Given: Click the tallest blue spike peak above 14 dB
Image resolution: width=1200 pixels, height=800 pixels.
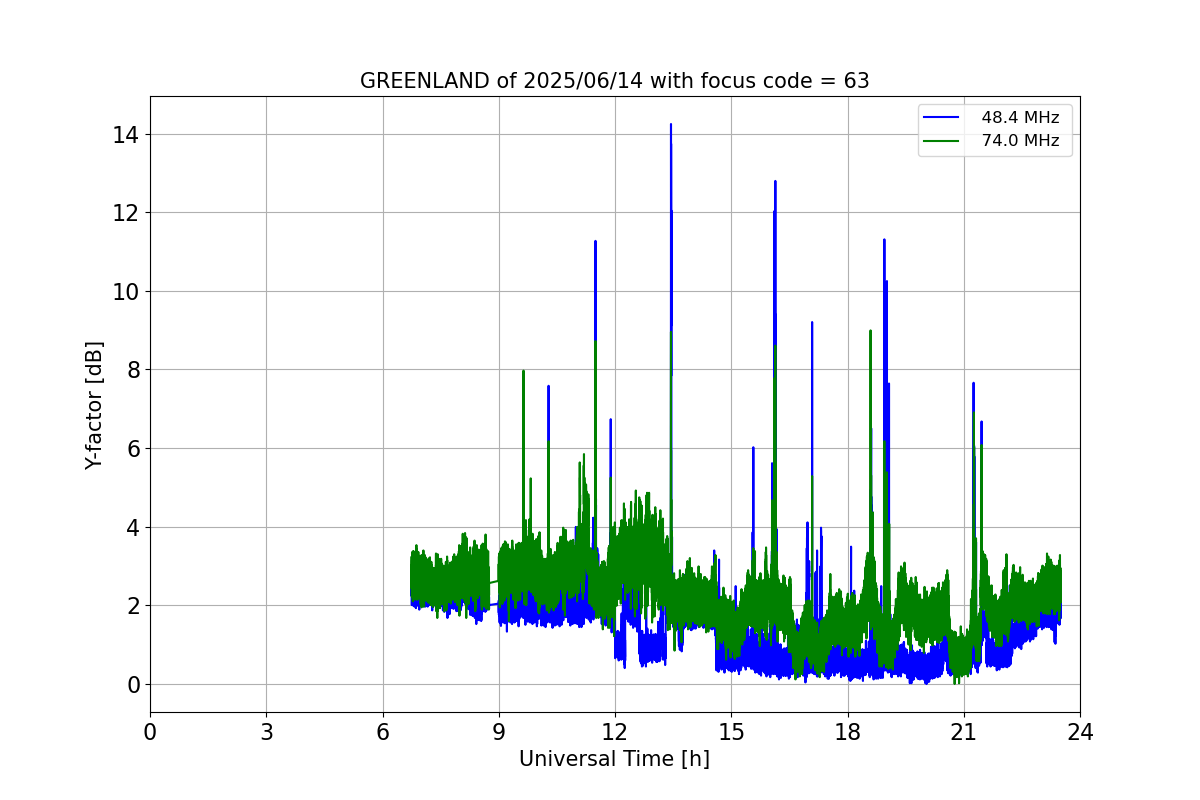Looking at the screenshot, I should (x=671, y=125).
